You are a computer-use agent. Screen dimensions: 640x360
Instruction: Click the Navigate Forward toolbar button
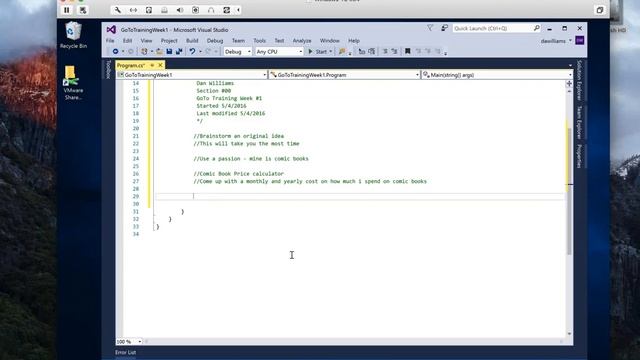tap(131, 52)
